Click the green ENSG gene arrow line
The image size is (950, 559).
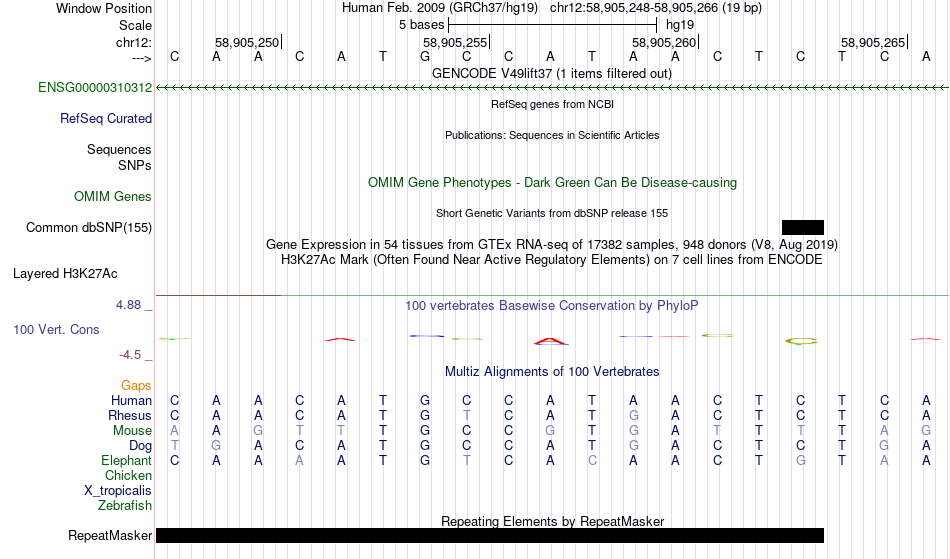pyautogui.click(x=552, y=88)
